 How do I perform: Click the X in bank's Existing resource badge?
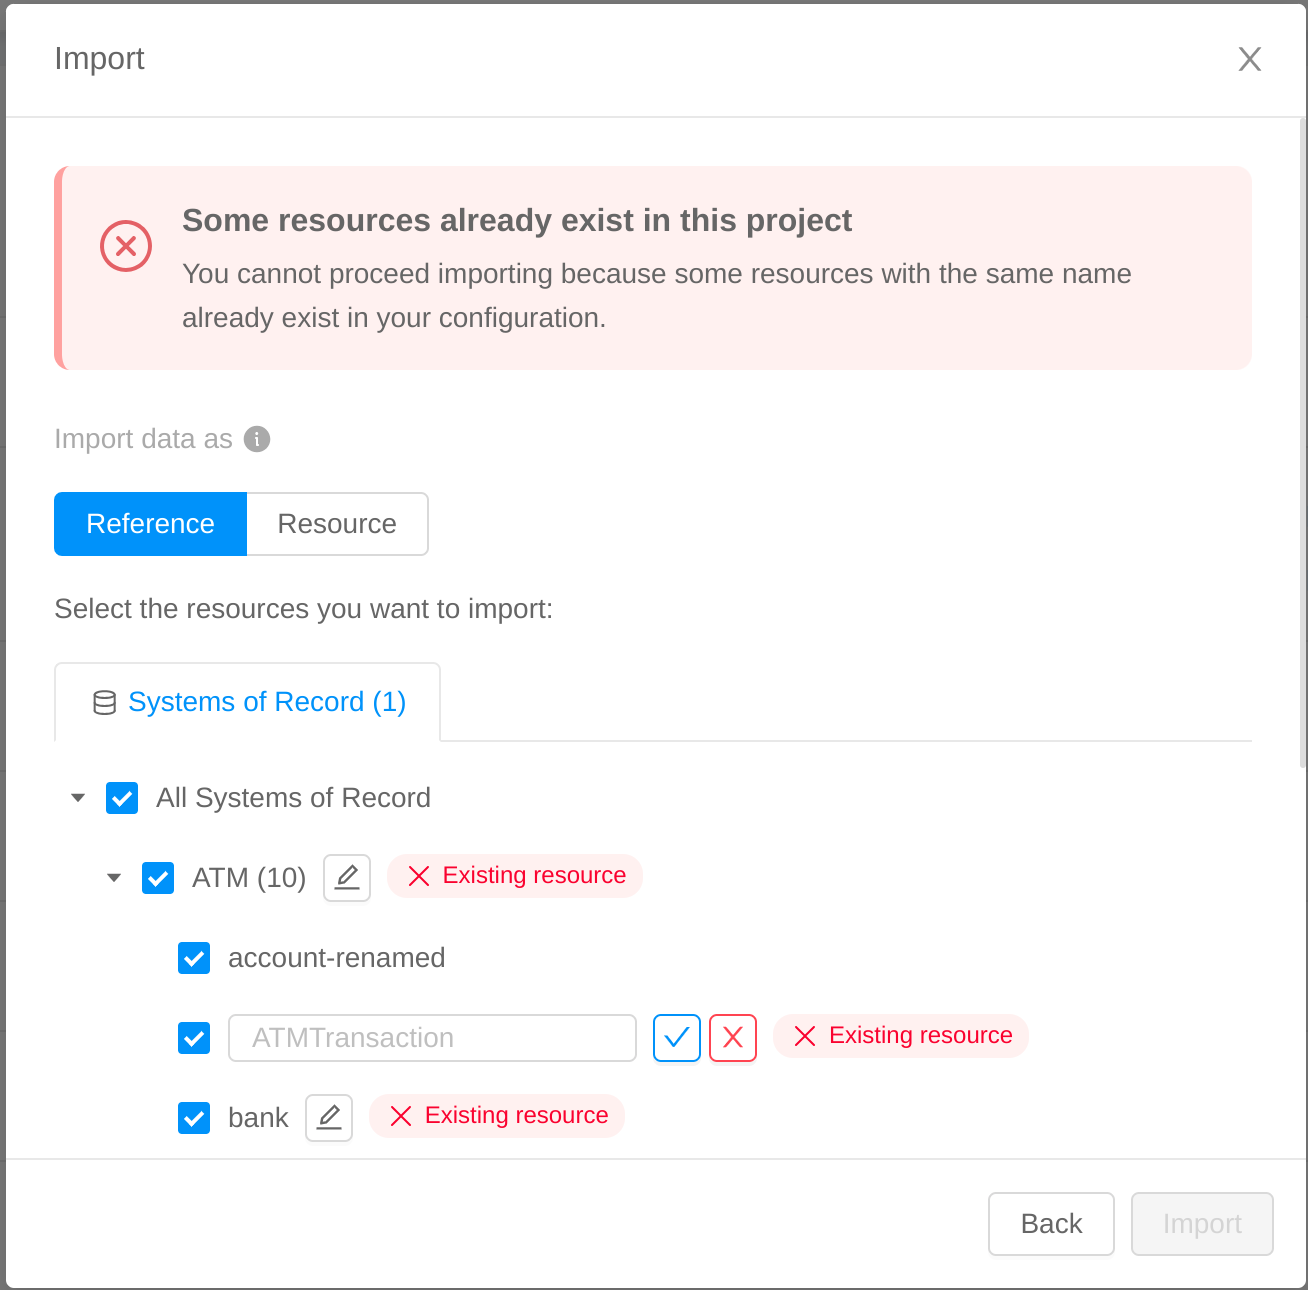coord(400,1116)
